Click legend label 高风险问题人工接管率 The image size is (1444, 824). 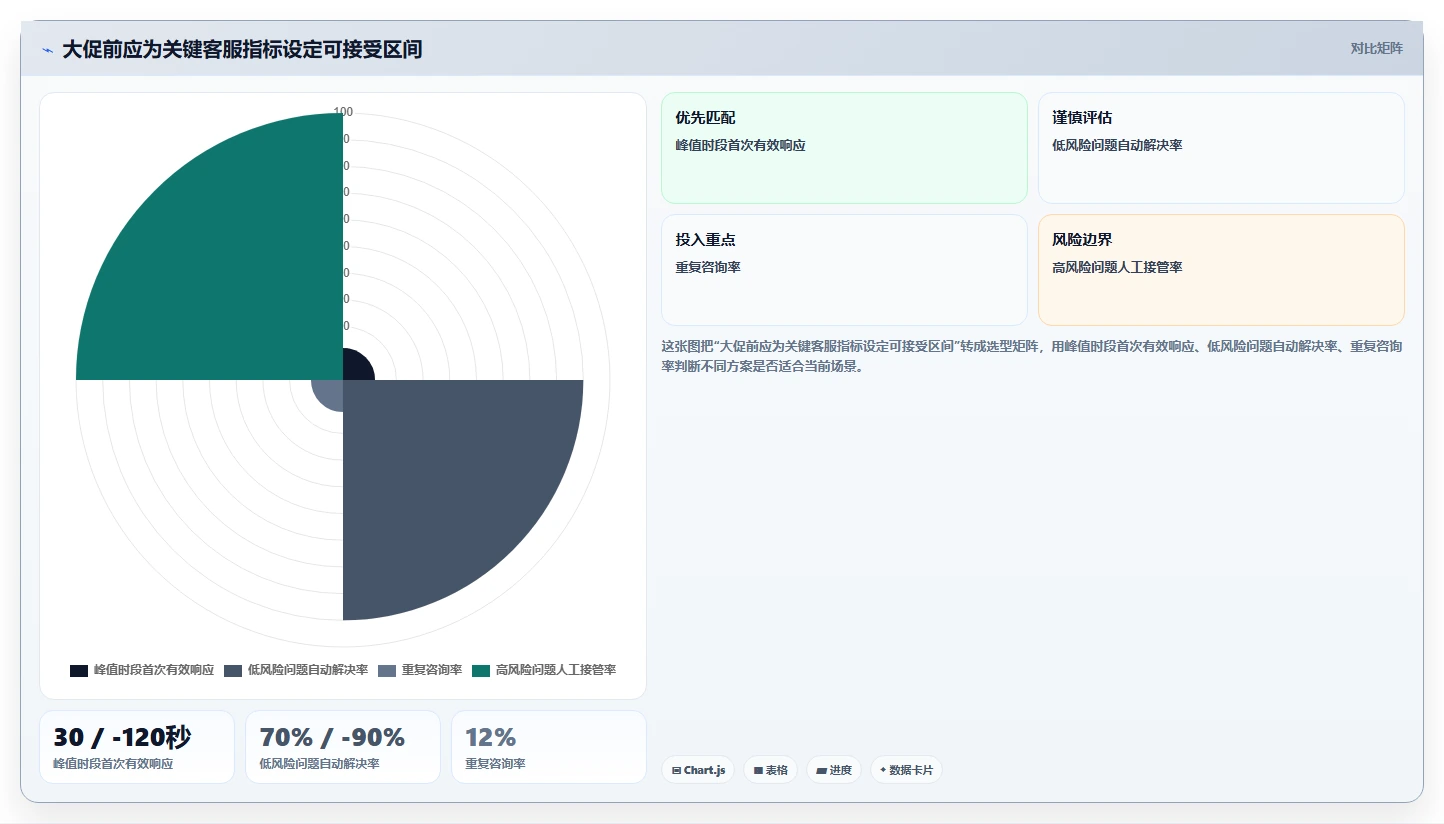[556, 670]
